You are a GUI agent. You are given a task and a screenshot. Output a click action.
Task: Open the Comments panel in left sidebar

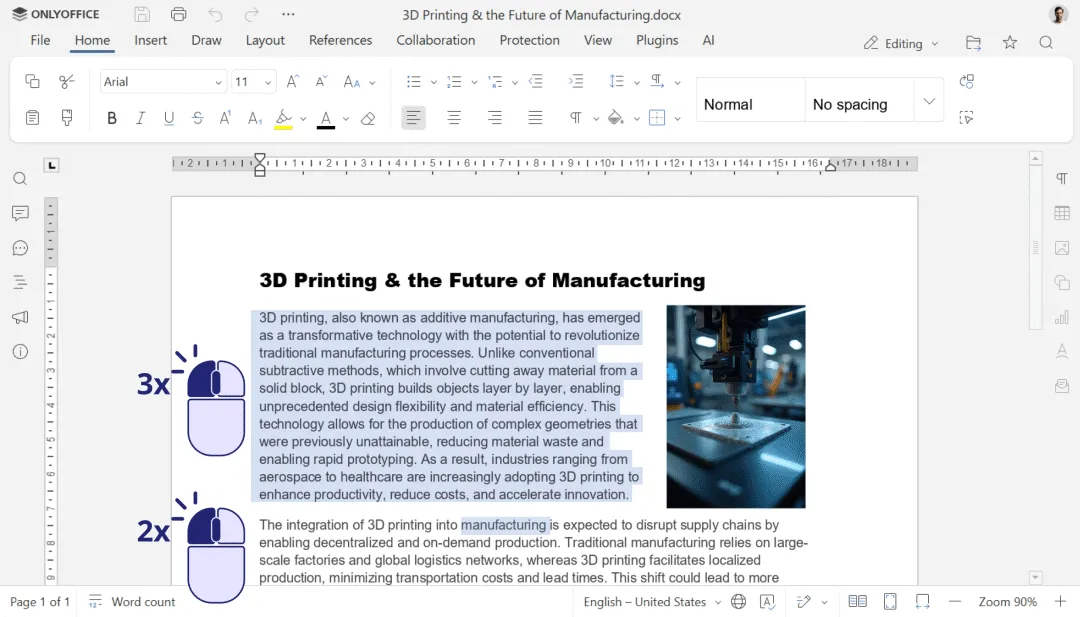(20, 213)
